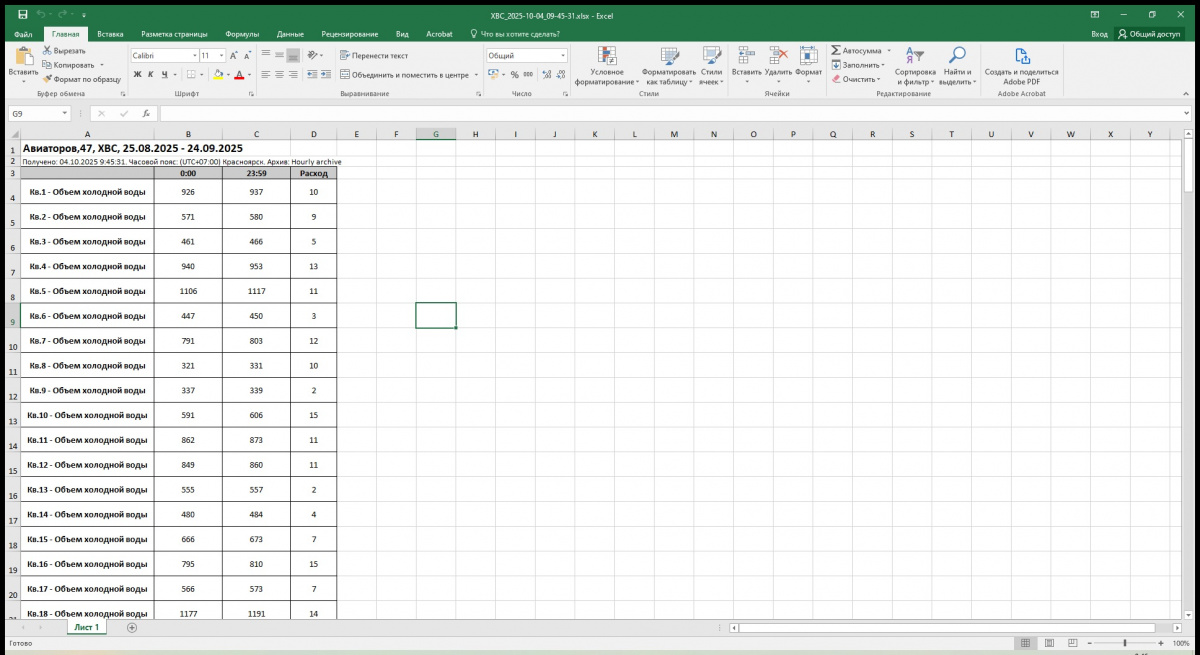Expand the AutoSum (Автосумма) dropdown arrow
The image size is (1200, 655).
(x=888, y=50)
